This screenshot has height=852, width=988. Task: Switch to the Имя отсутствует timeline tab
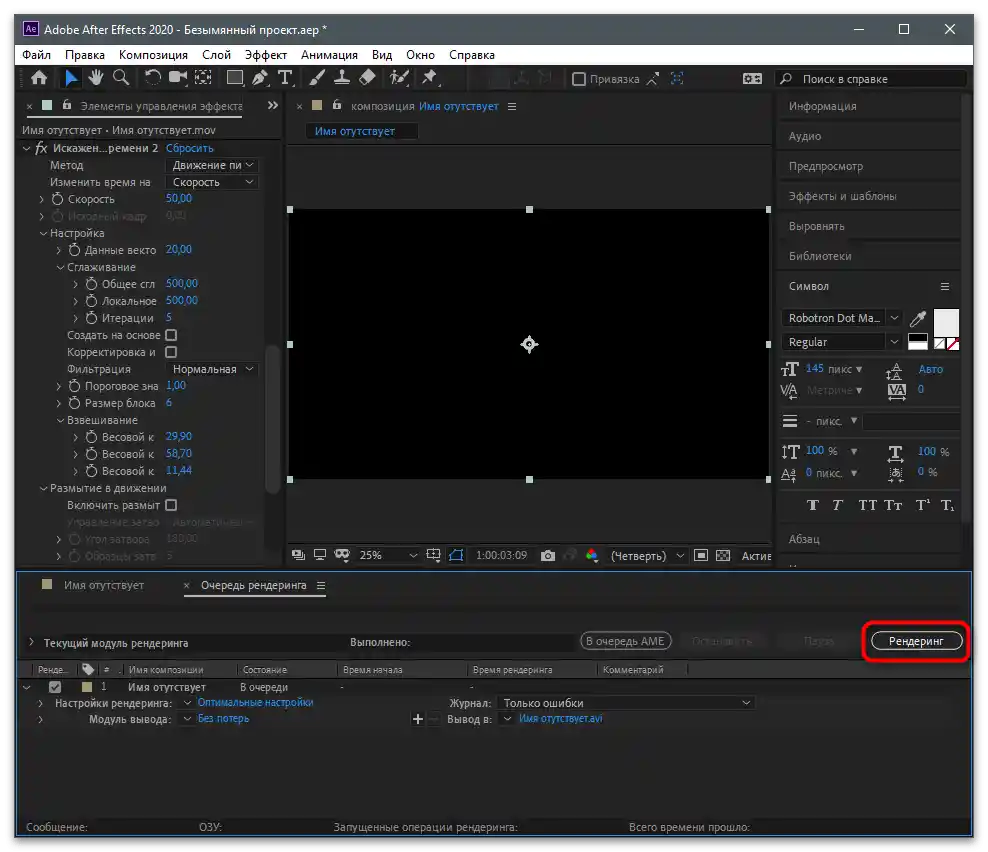tap(104, 585)
